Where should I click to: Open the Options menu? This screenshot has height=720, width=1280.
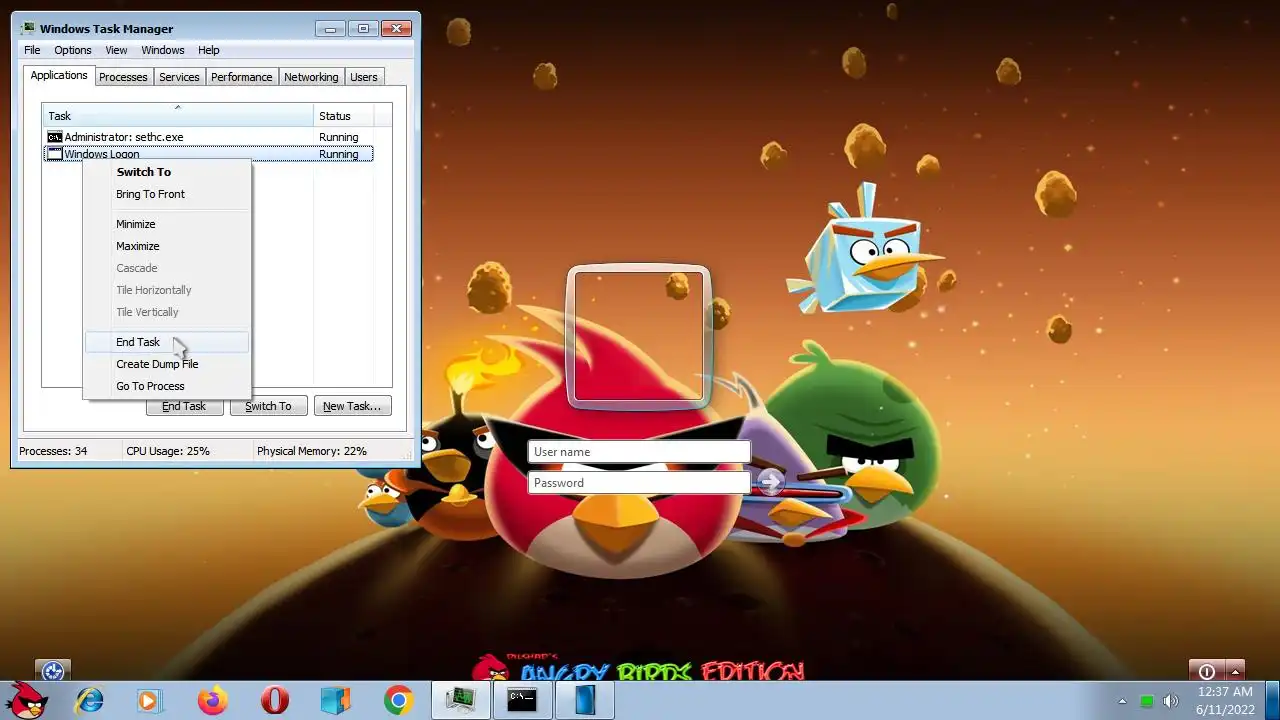(x=73, y=50)
